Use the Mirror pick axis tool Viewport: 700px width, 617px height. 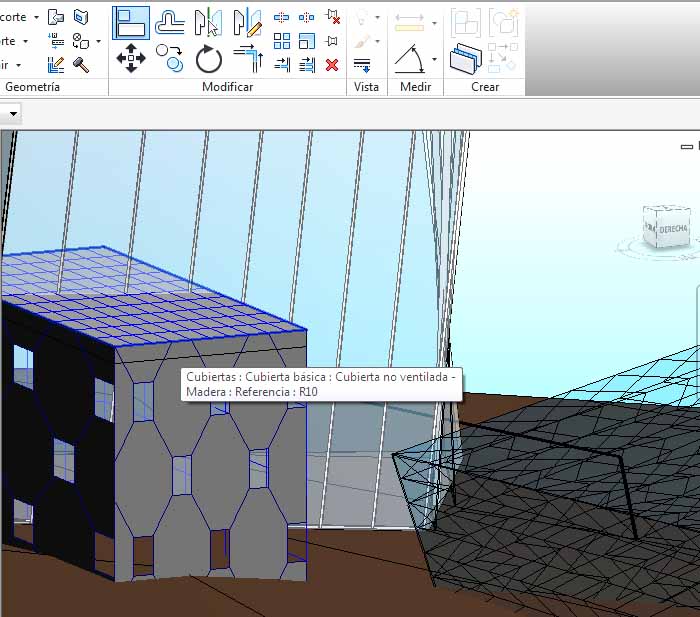[208, 21]
